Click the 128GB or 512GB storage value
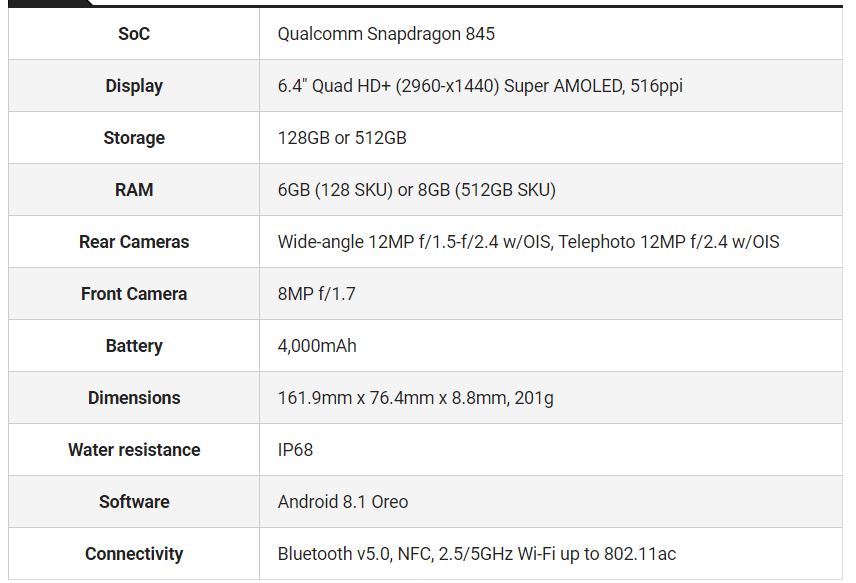Viewport: 856px width, 583px height. click(x=342, y=138)
